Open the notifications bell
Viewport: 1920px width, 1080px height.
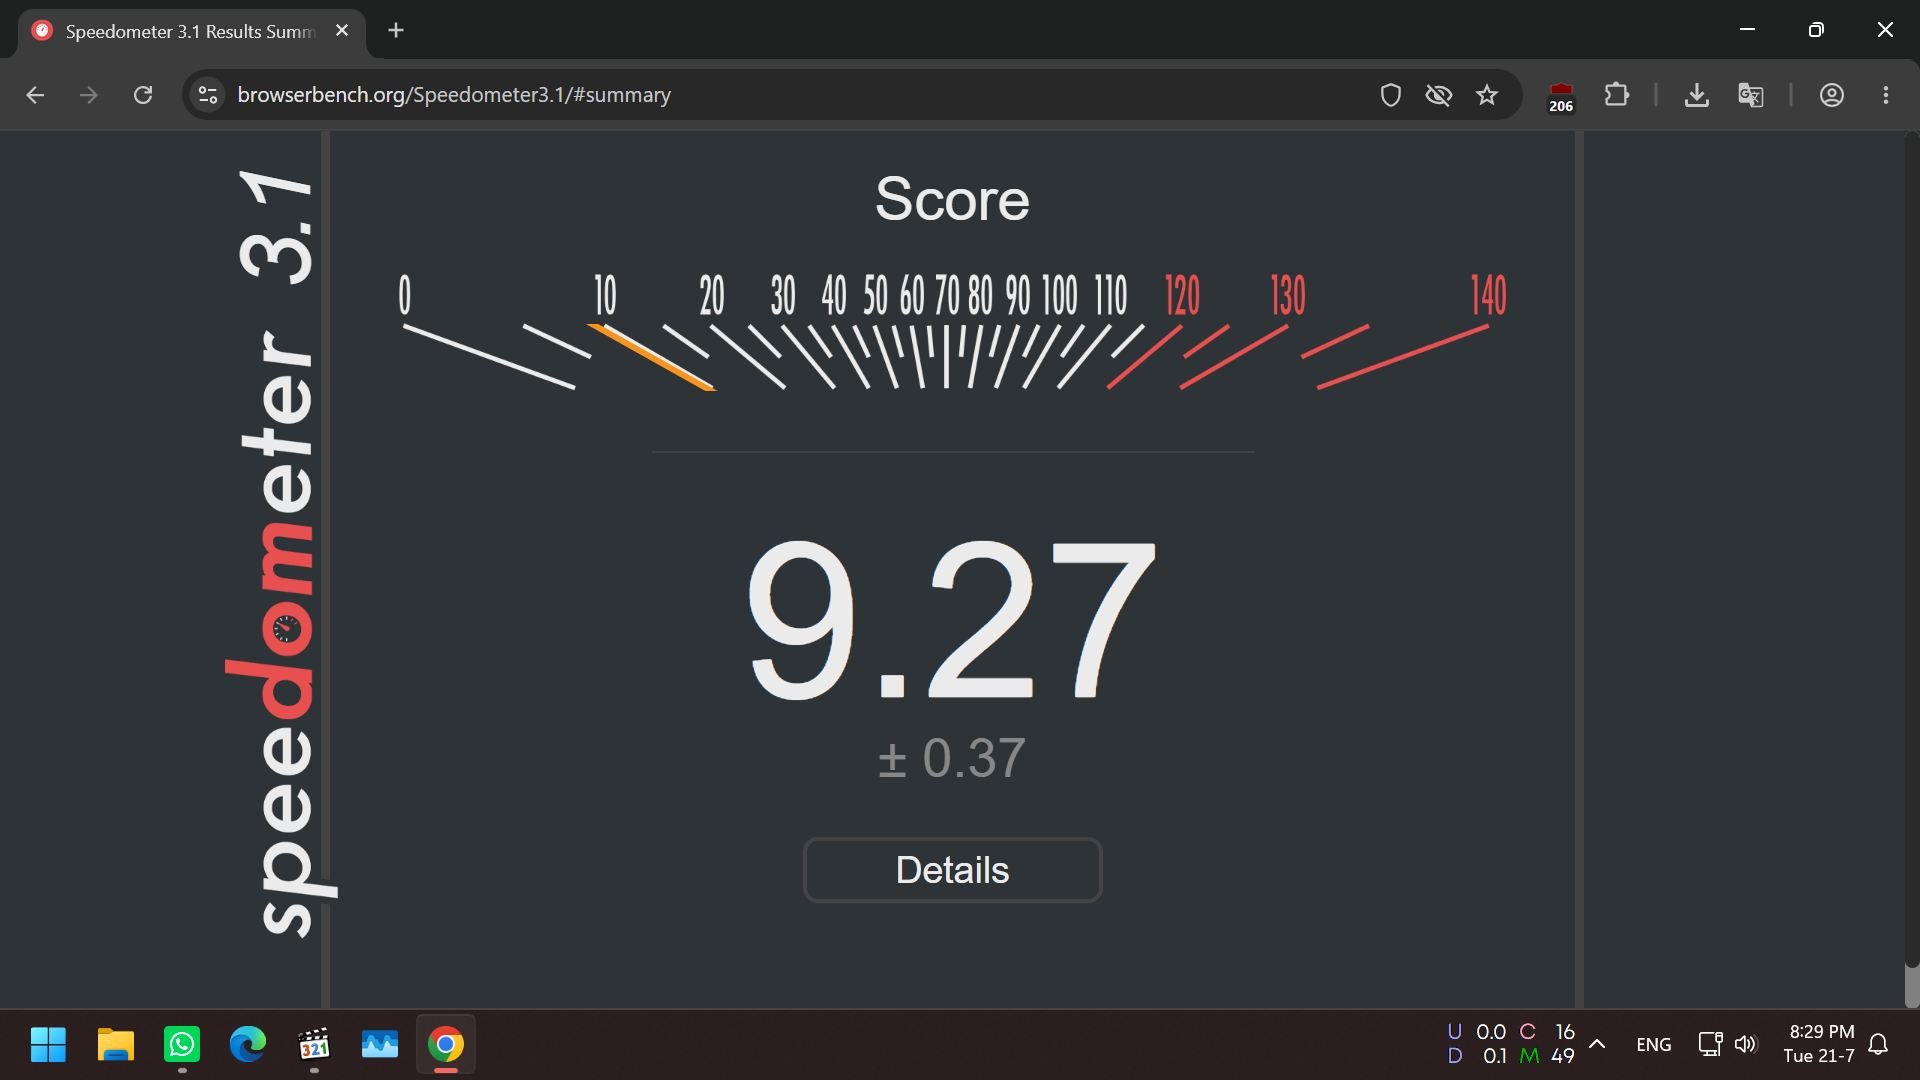tap(1878, 1045)
